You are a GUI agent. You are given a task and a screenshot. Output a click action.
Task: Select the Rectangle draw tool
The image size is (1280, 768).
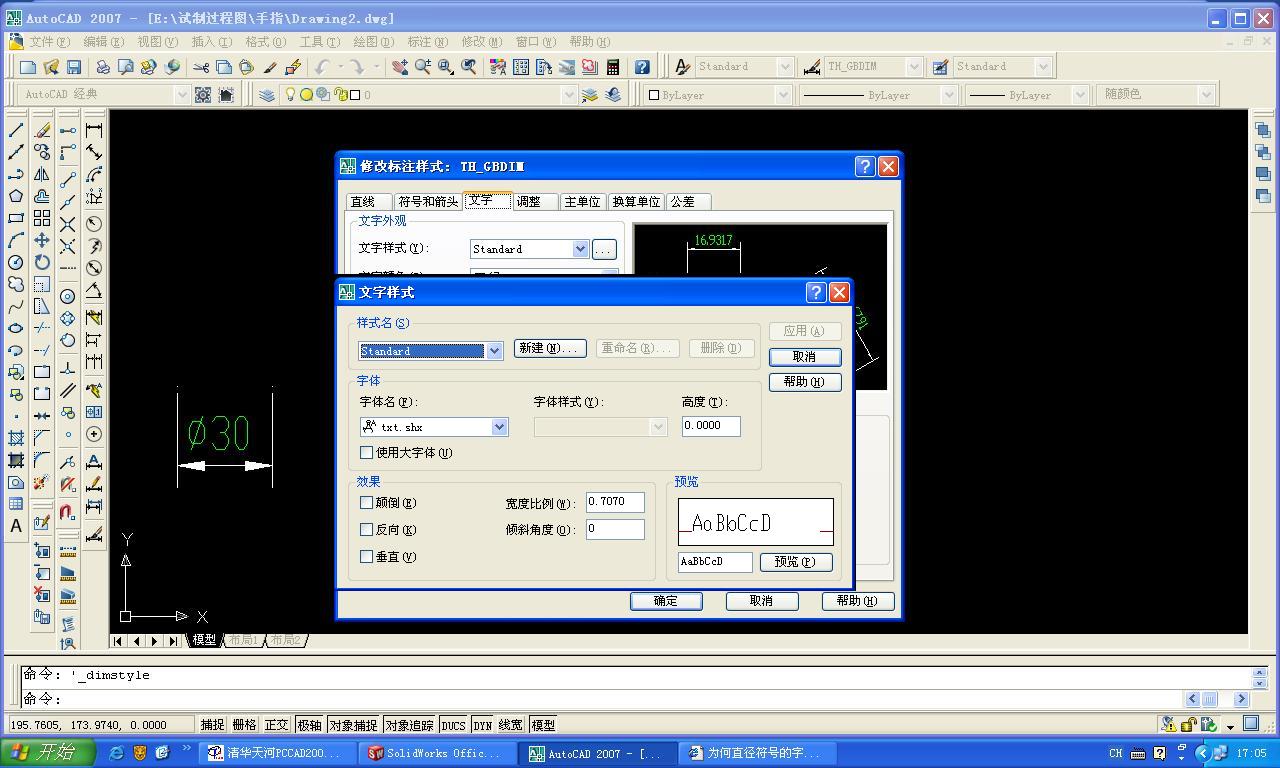(16, 218)
